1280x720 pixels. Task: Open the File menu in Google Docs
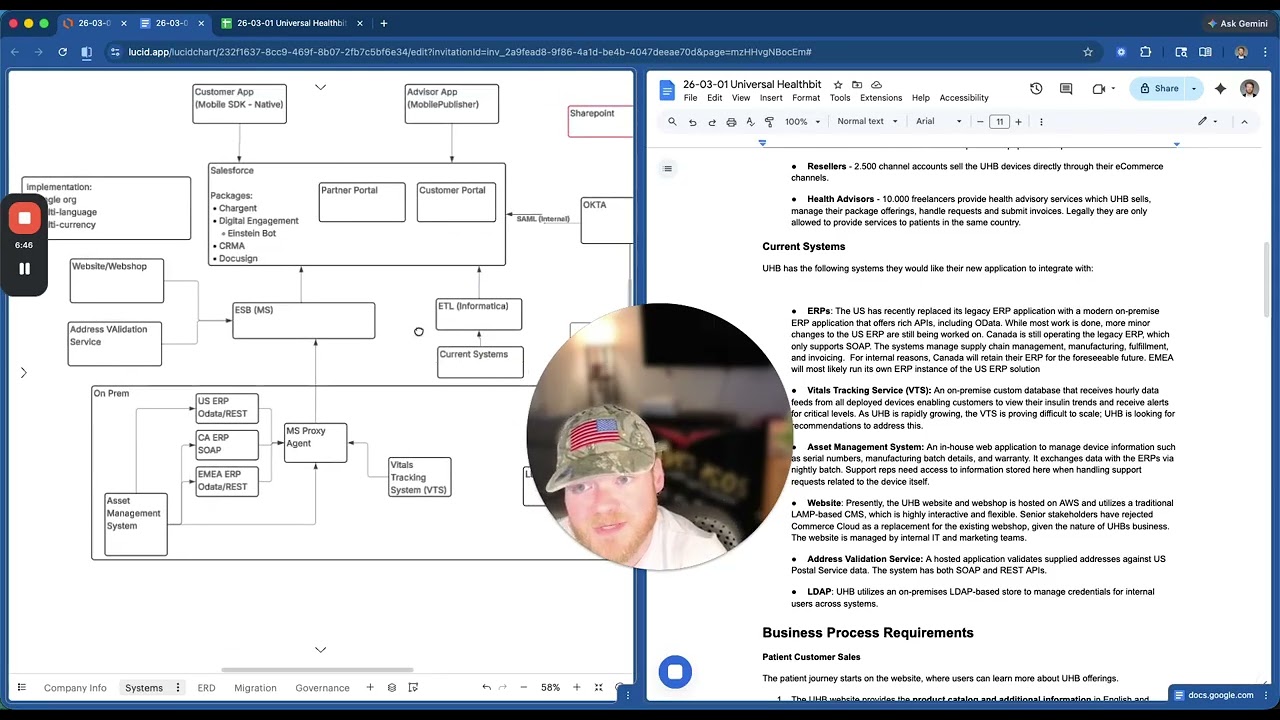[x=690, y=98]
